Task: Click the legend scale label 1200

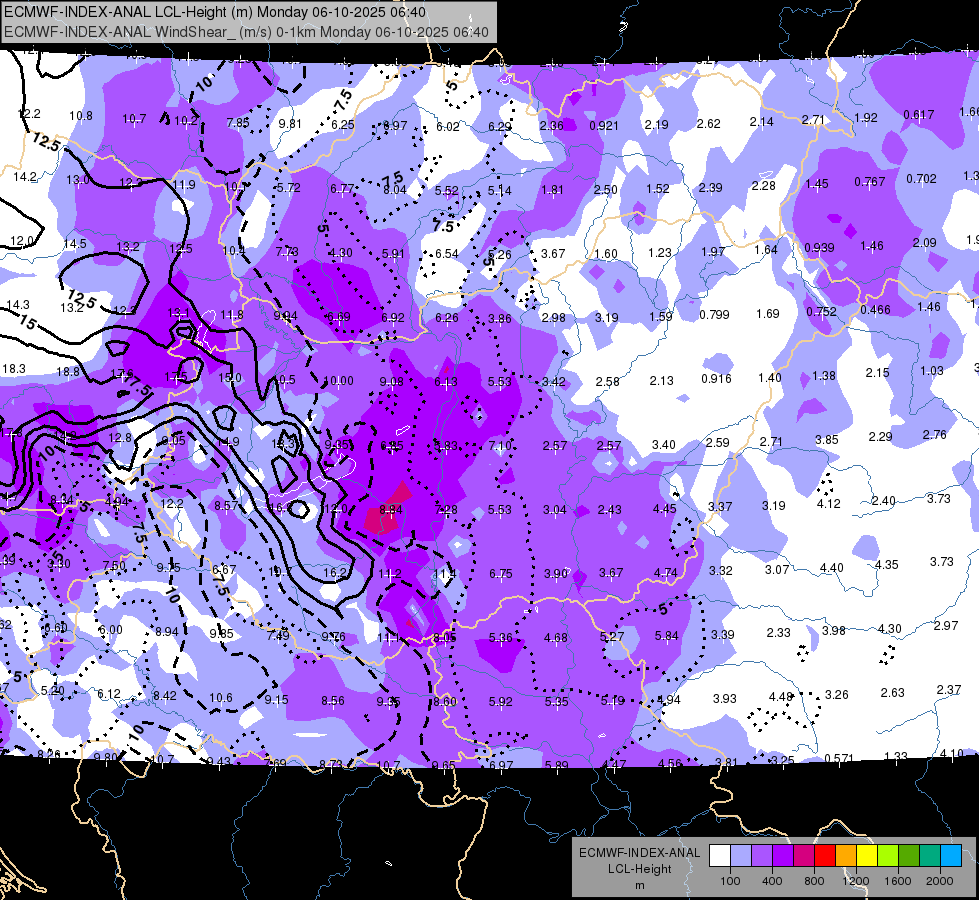Action: tap(855, 881)
